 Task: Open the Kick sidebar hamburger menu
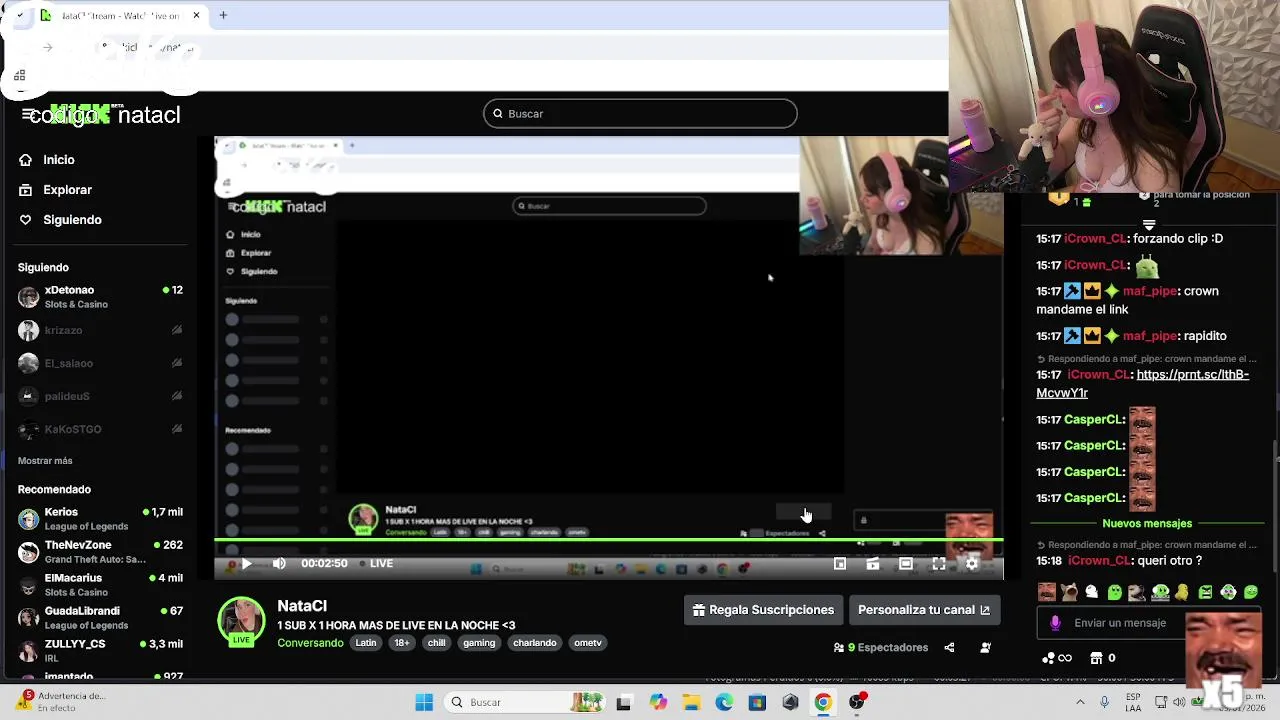[27, 115]
